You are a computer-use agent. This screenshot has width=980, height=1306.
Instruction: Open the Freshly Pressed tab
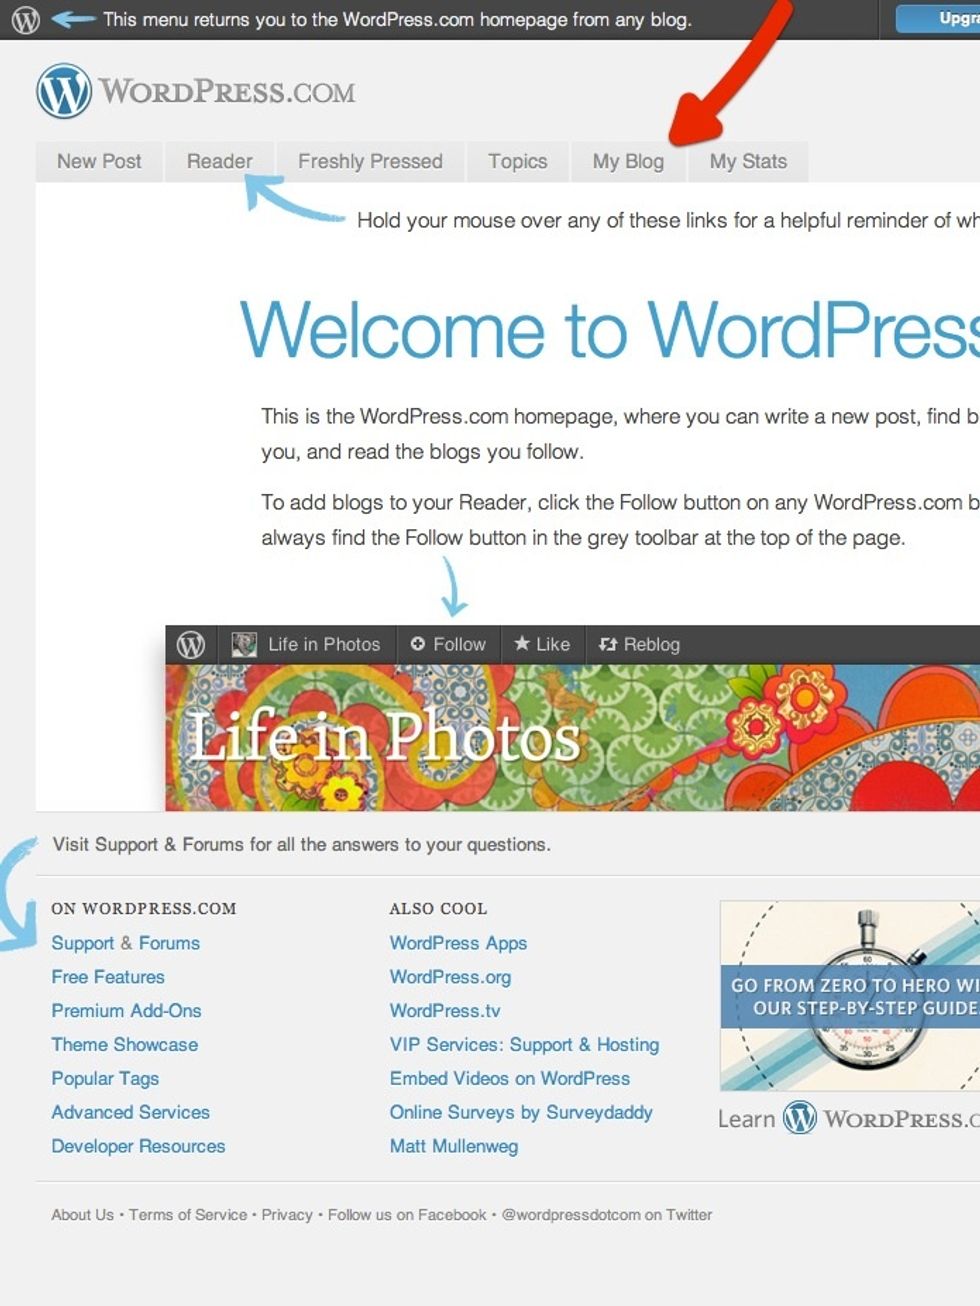click(x=370, y=161)
